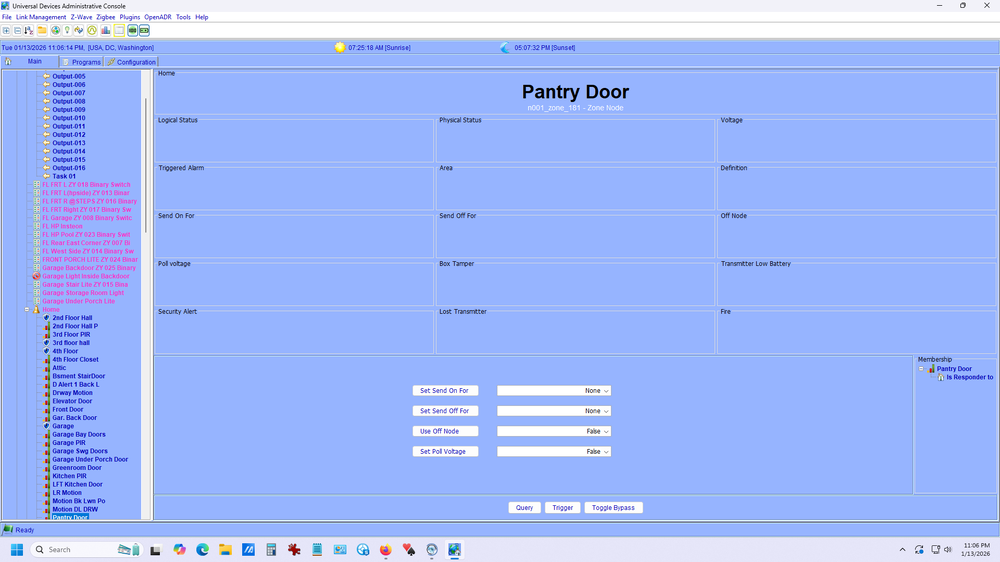Select Front Door in the device tree

tap(67, 410)
